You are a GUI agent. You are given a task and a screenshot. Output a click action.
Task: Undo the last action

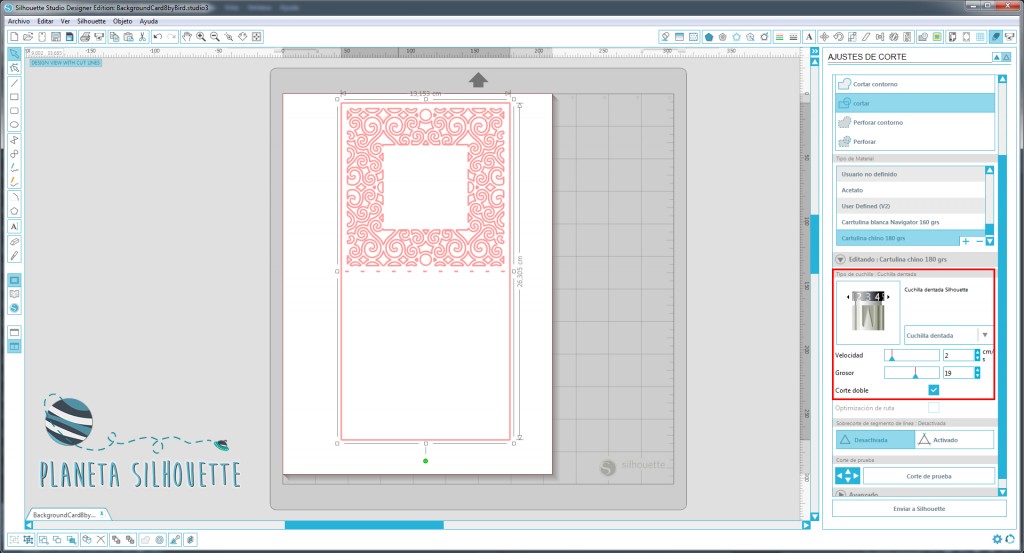(157, 37)
